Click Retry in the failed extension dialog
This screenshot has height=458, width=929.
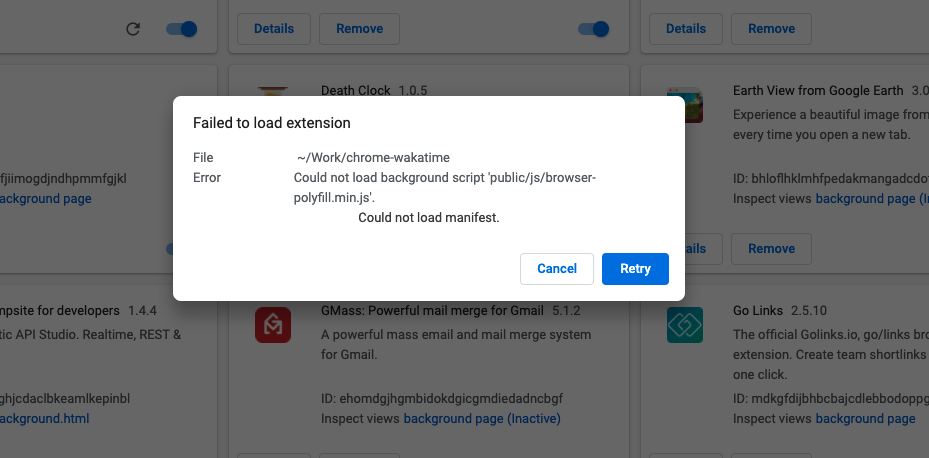[635, 269]
